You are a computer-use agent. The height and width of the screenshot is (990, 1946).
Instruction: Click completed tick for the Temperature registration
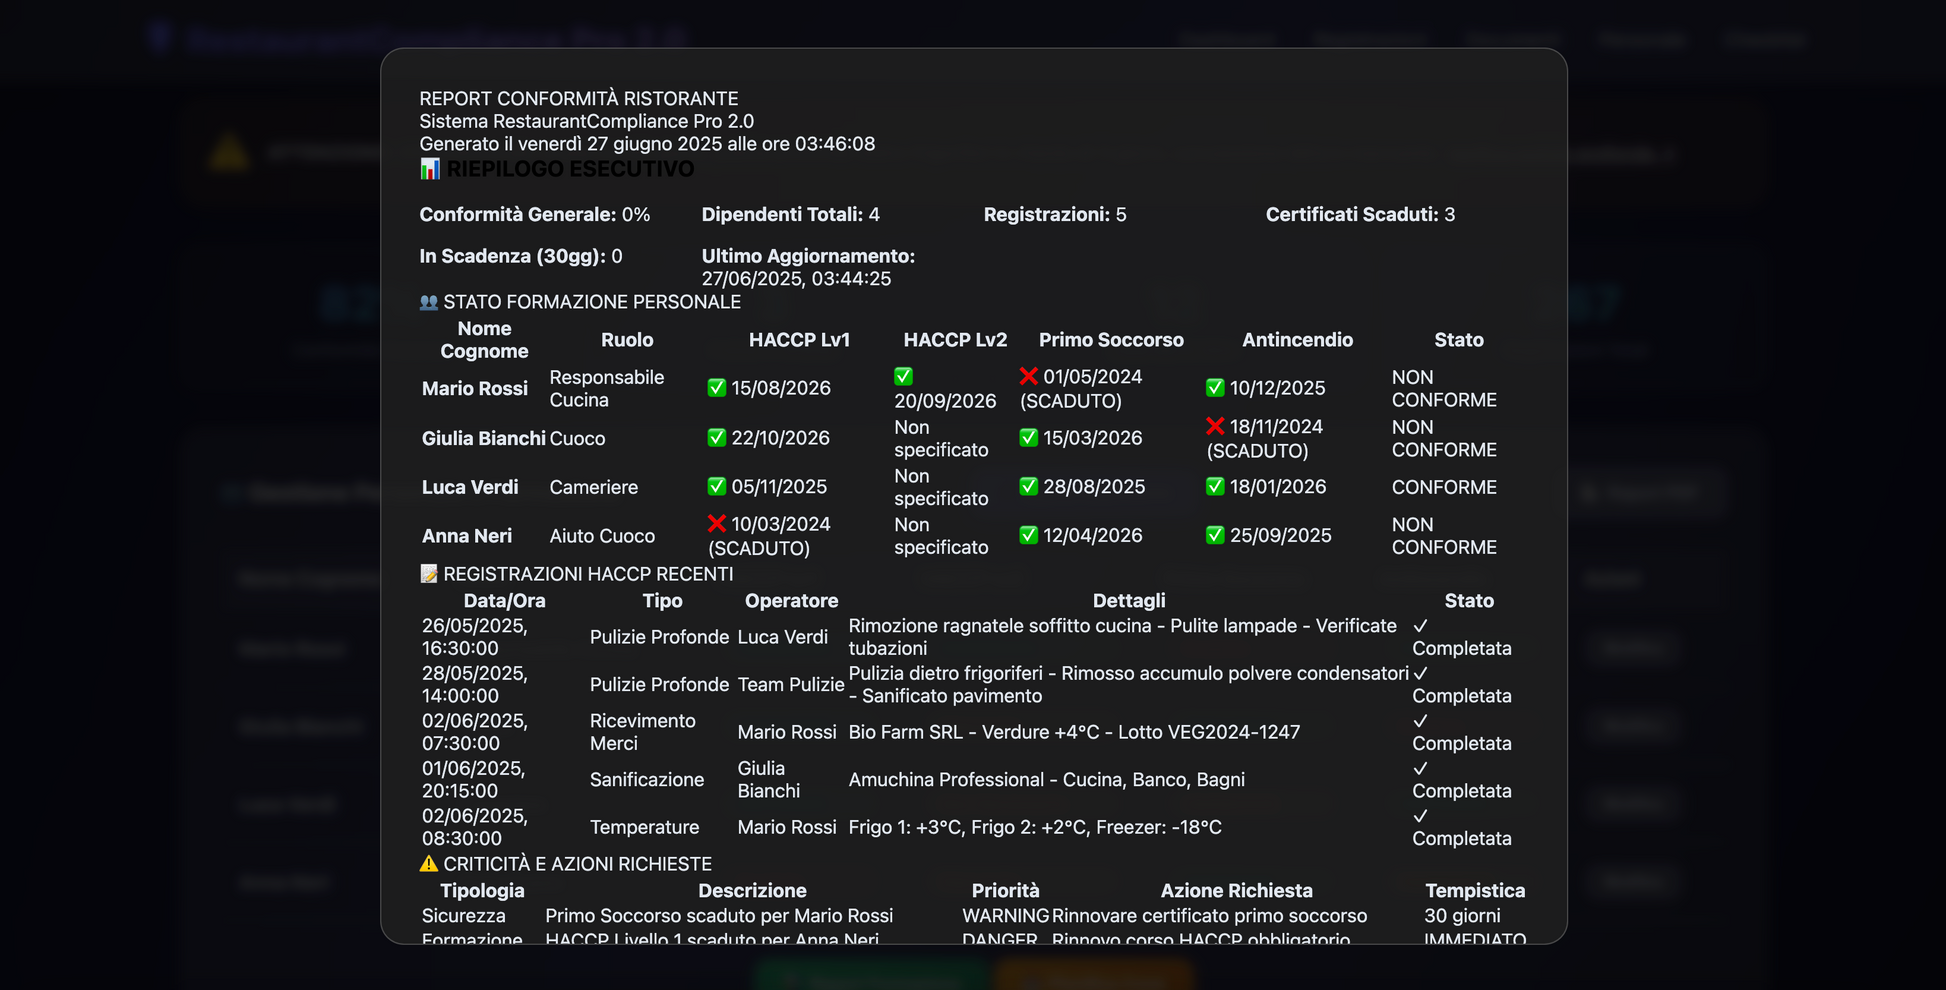point(1420,816)
